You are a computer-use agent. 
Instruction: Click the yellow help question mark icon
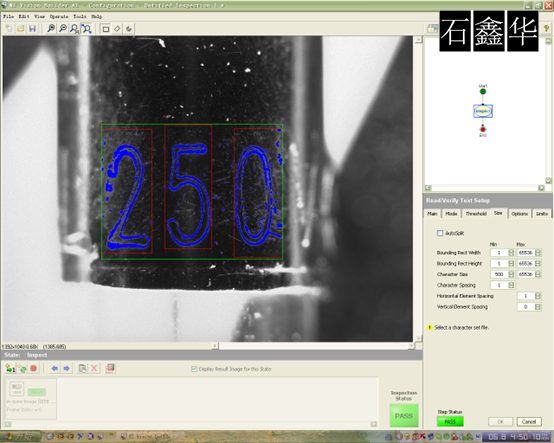(x=546, y=28)
